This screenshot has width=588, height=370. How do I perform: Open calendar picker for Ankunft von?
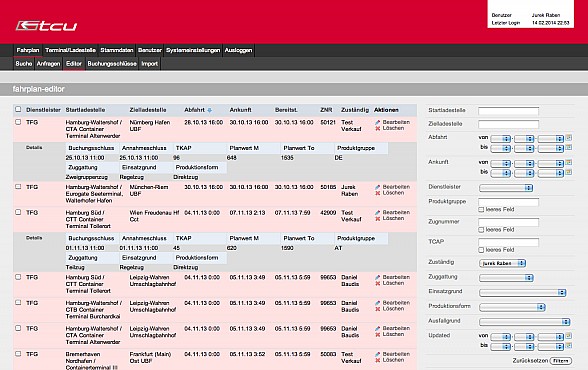pos(569,162)
